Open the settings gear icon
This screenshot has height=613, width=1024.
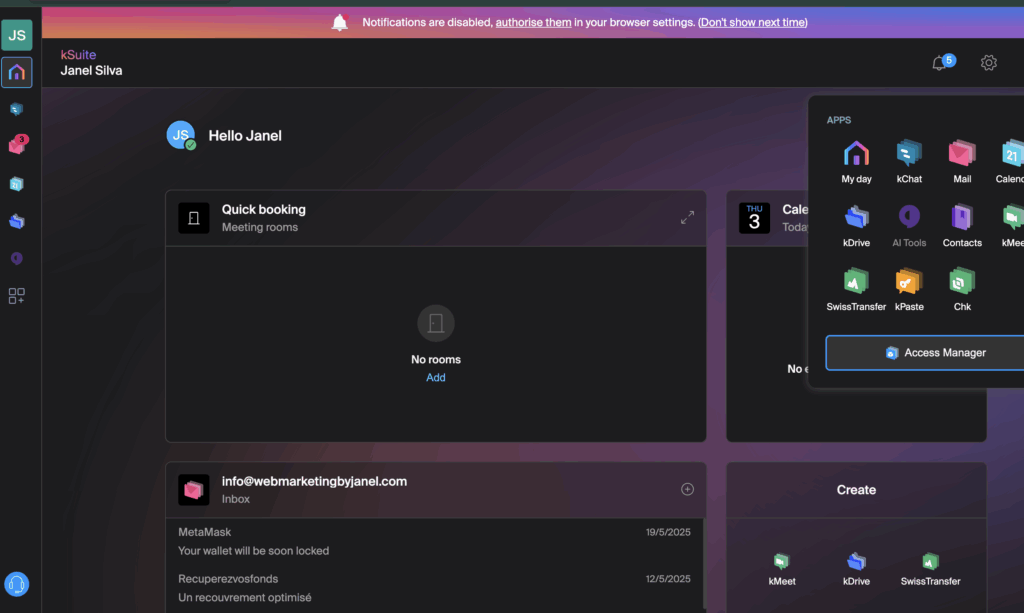pyautogui.click(x=989, y=63)
